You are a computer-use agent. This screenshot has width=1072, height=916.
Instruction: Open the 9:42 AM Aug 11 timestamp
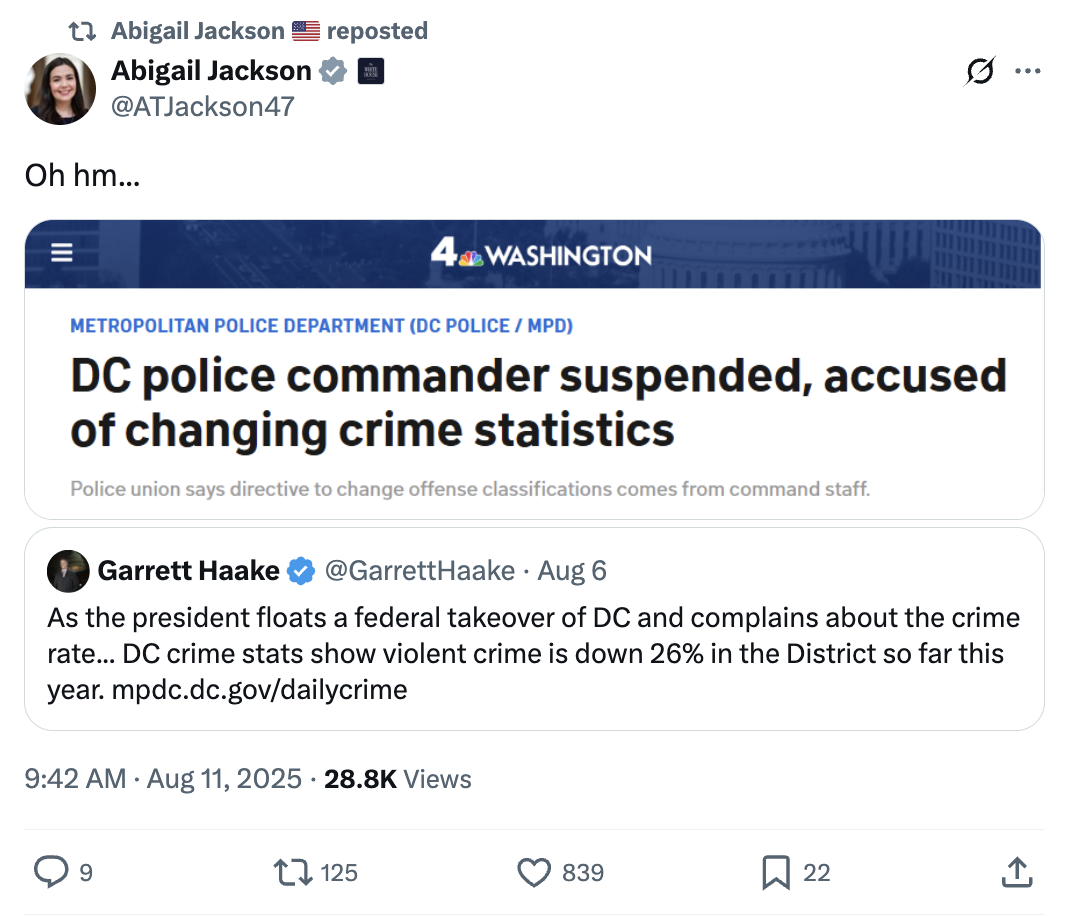click(163, 778)
